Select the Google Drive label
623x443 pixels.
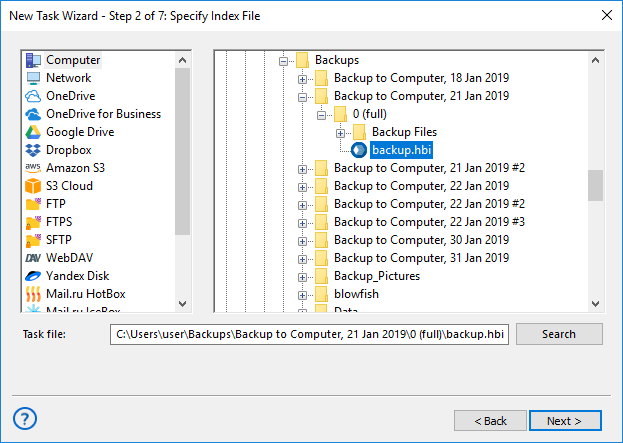tap(80, 132)
